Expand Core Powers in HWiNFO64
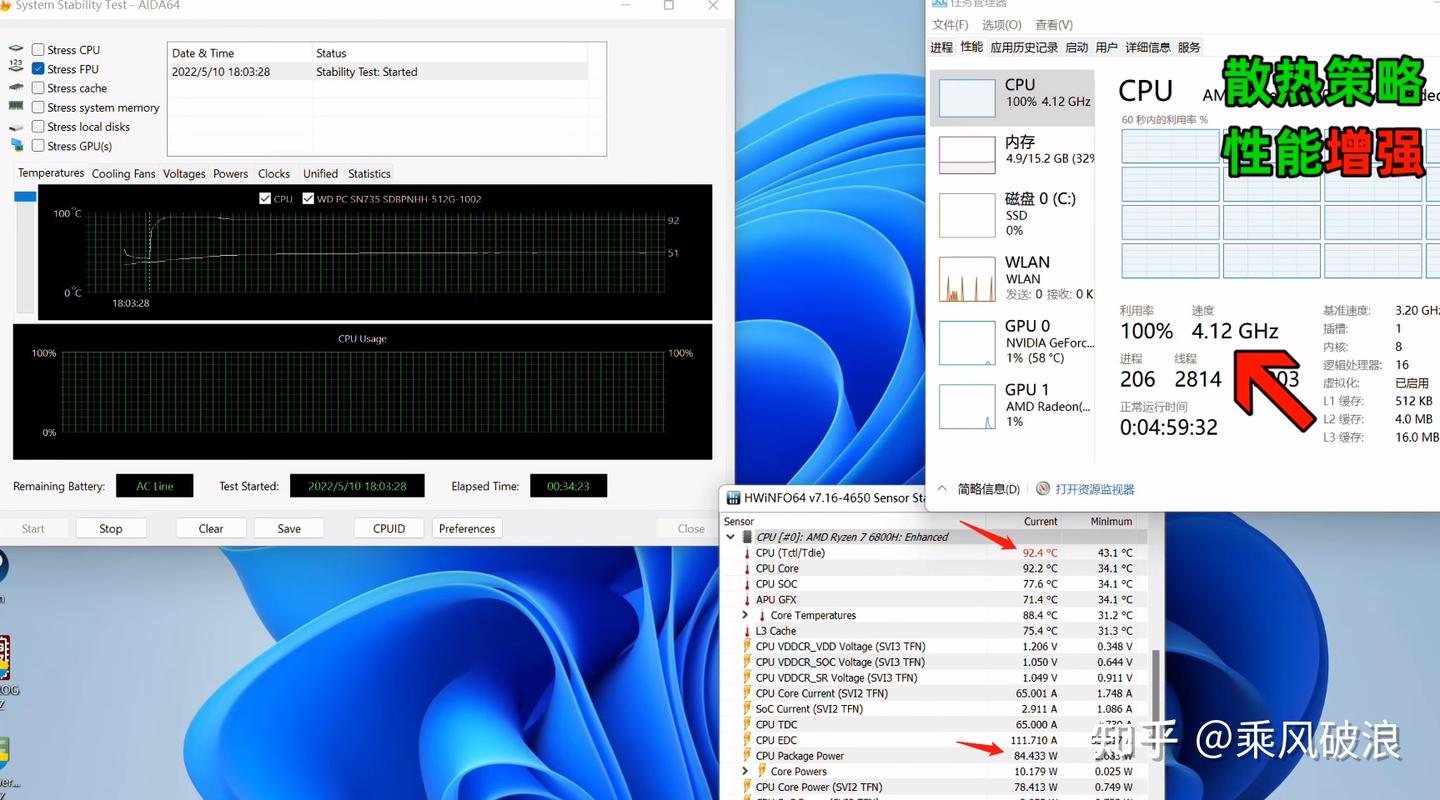Viewport: 1440px width, 800px height. click(744, 771)
